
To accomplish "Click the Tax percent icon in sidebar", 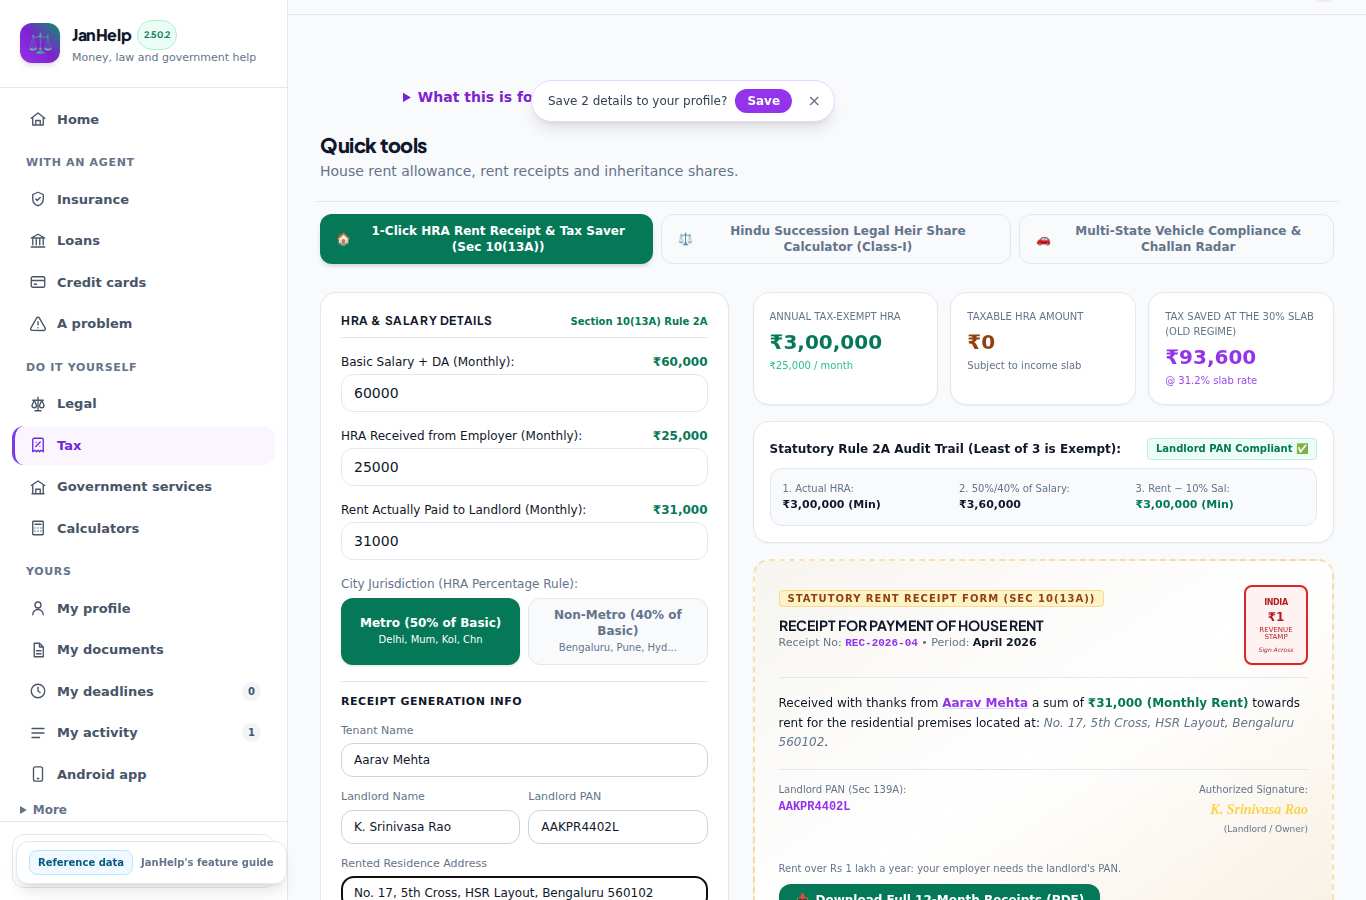I will [x=38, y=445].
